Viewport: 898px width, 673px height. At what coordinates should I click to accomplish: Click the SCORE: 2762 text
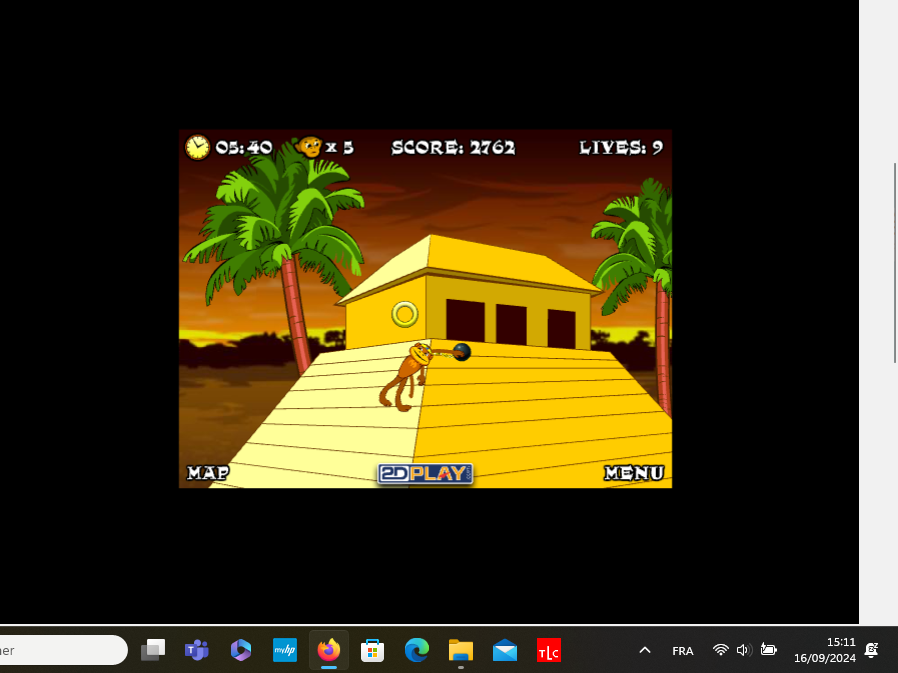coord(453,148)
